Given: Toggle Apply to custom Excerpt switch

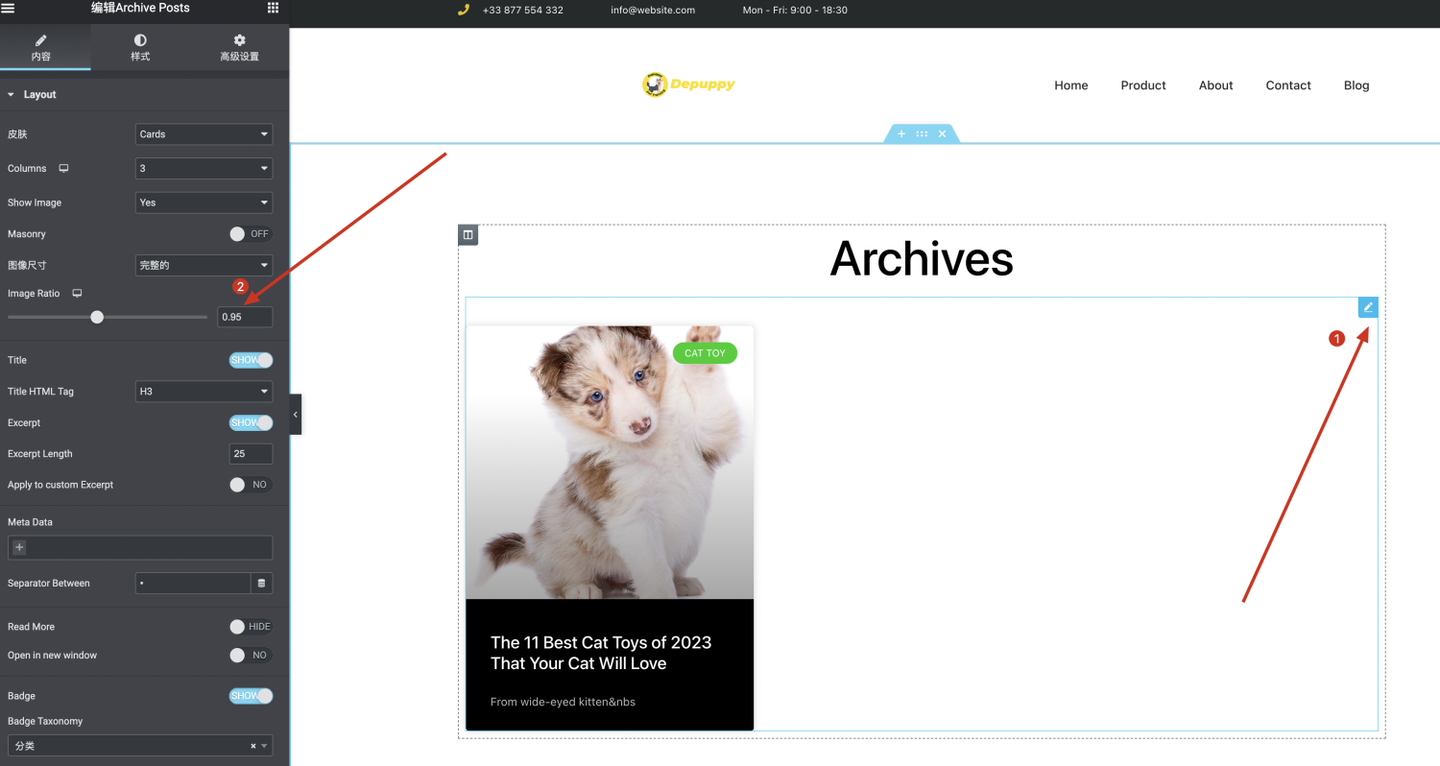Looking at the screenshot, I should (x=250, y=485).
